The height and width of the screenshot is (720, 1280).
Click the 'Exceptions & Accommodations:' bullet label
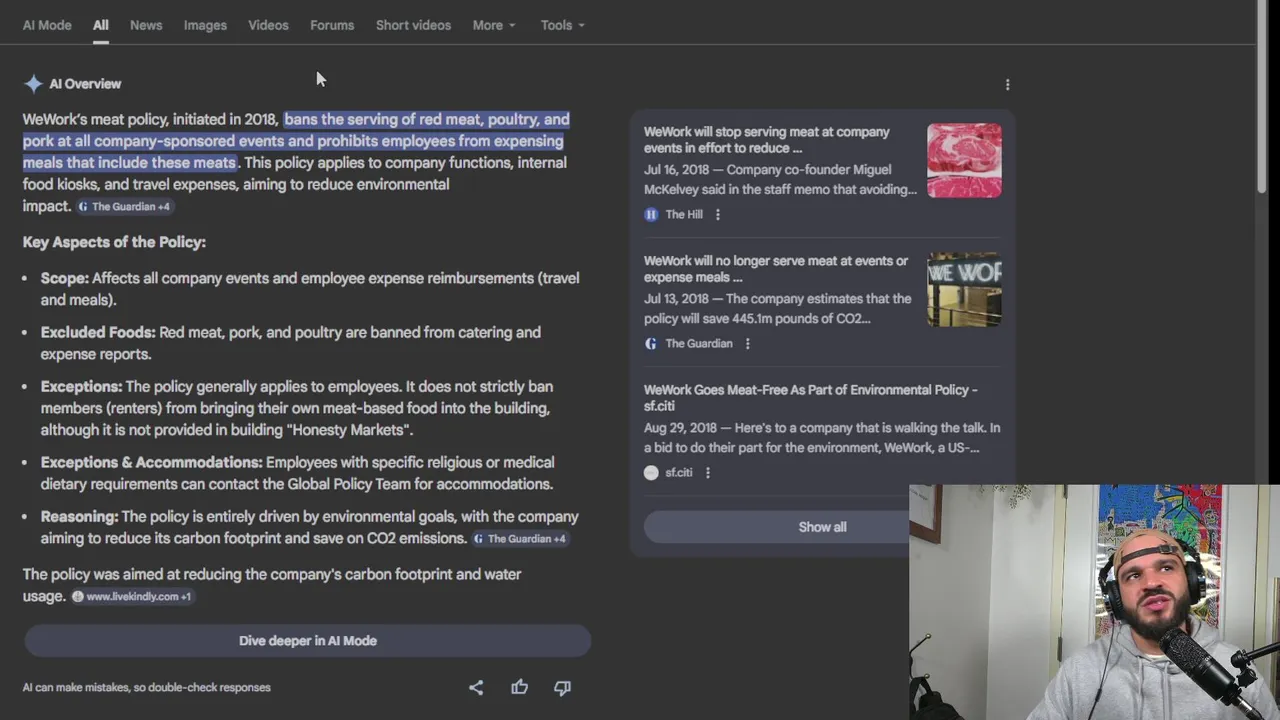151,462
